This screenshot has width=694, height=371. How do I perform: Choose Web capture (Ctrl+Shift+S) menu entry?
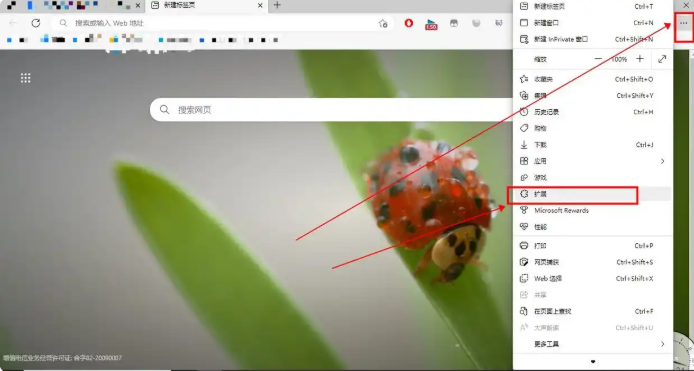point(592,262)
